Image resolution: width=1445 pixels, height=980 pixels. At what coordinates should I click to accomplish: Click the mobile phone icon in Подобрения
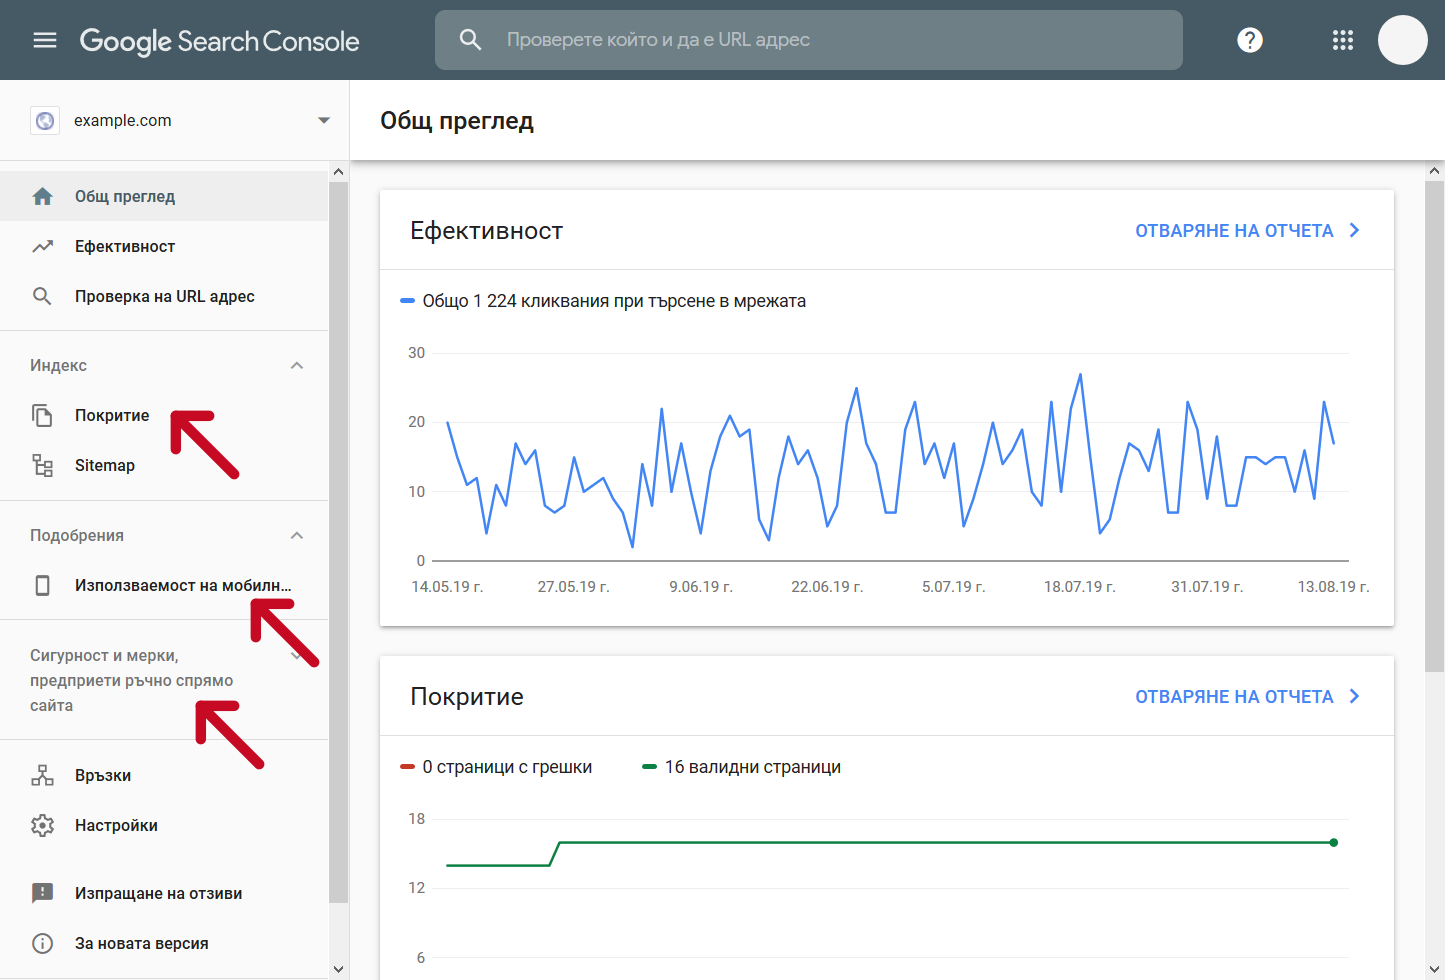42,585
